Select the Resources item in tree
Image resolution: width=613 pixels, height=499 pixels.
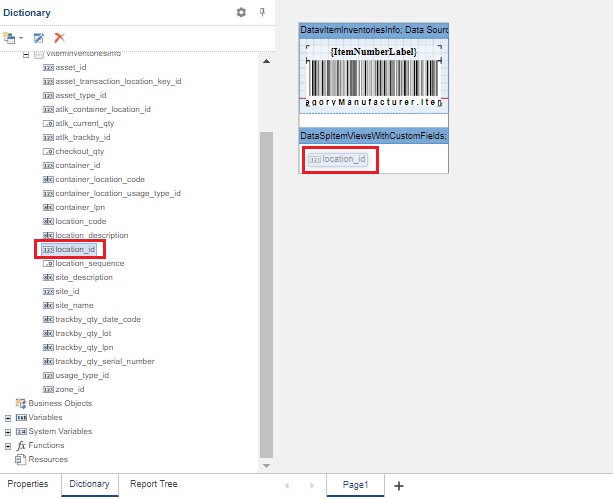tap(48, 459)
